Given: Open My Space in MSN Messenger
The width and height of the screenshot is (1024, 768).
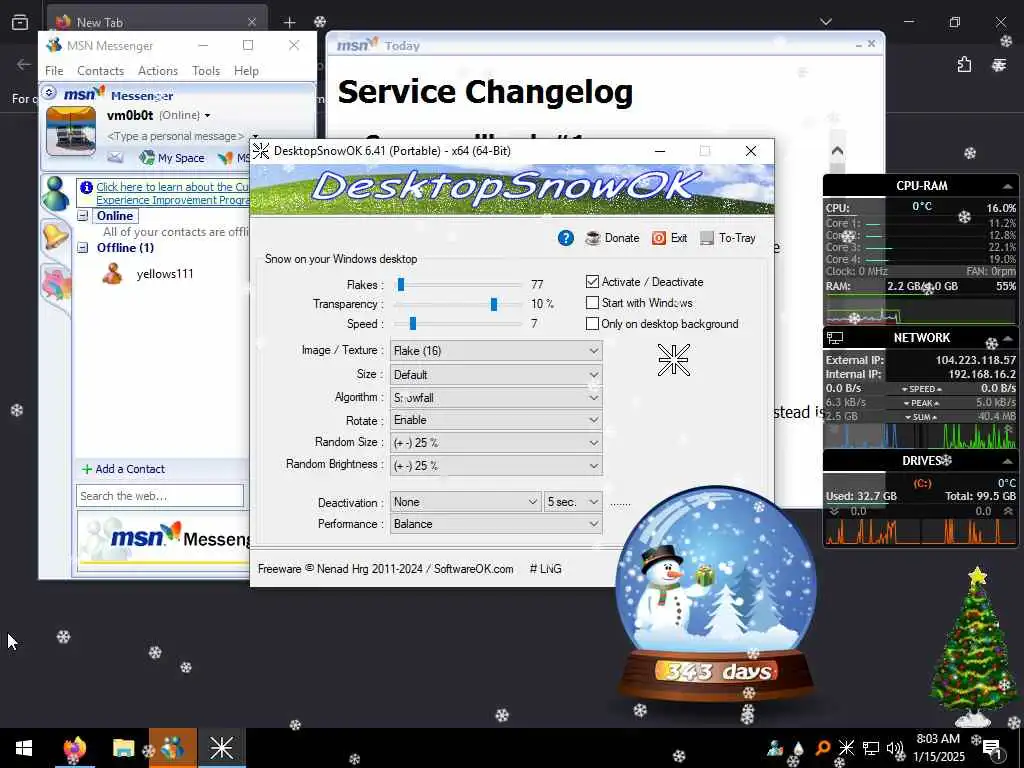Looking at the screenshot, I should pos(172,158).
